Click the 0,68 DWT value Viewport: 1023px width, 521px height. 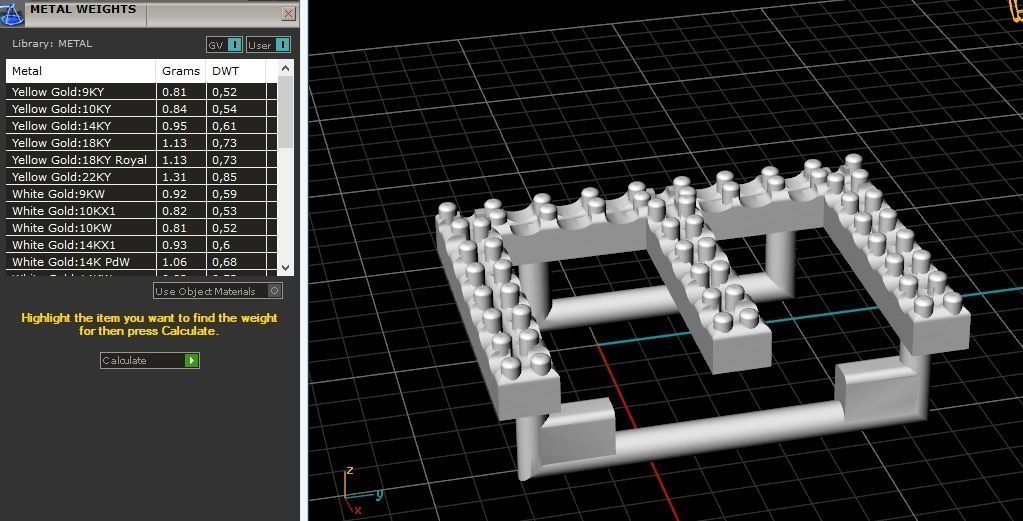[x=224, y=261]
